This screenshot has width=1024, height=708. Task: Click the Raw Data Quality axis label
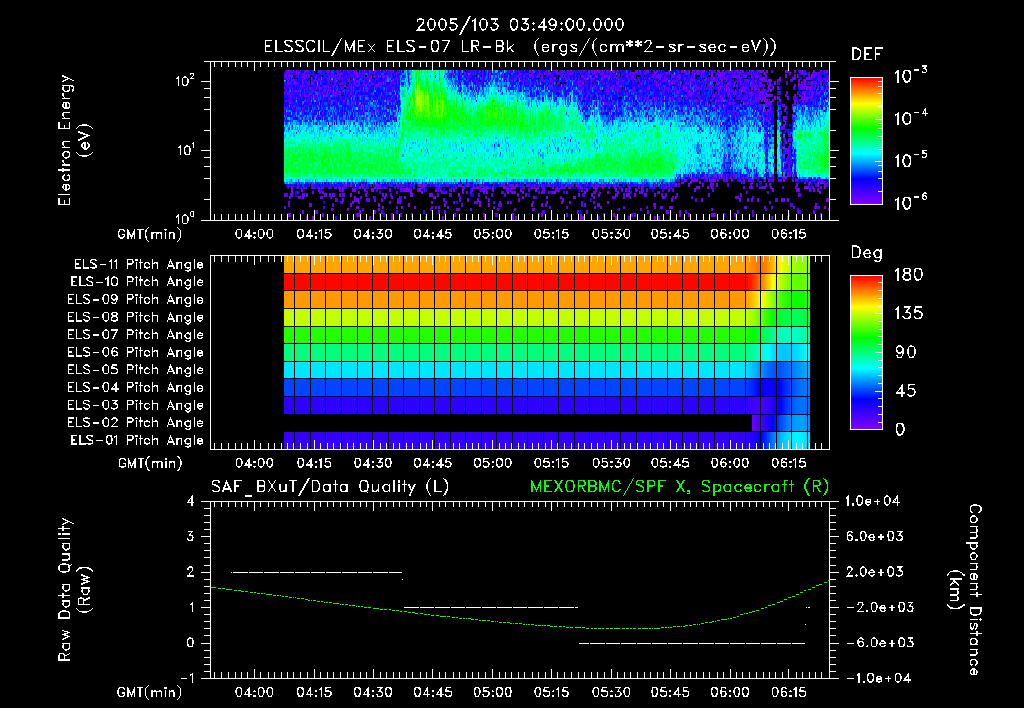point(74,590)
